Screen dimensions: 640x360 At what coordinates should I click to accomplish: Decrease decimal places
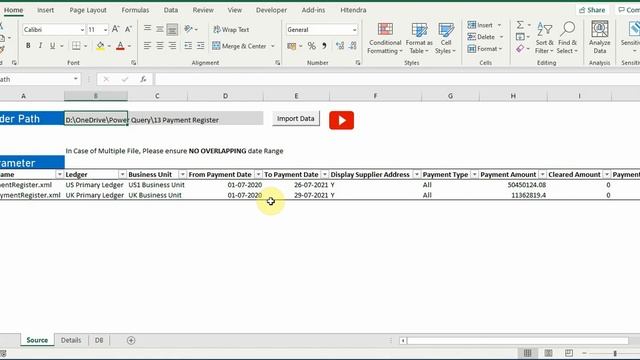(x=353, y=46)
